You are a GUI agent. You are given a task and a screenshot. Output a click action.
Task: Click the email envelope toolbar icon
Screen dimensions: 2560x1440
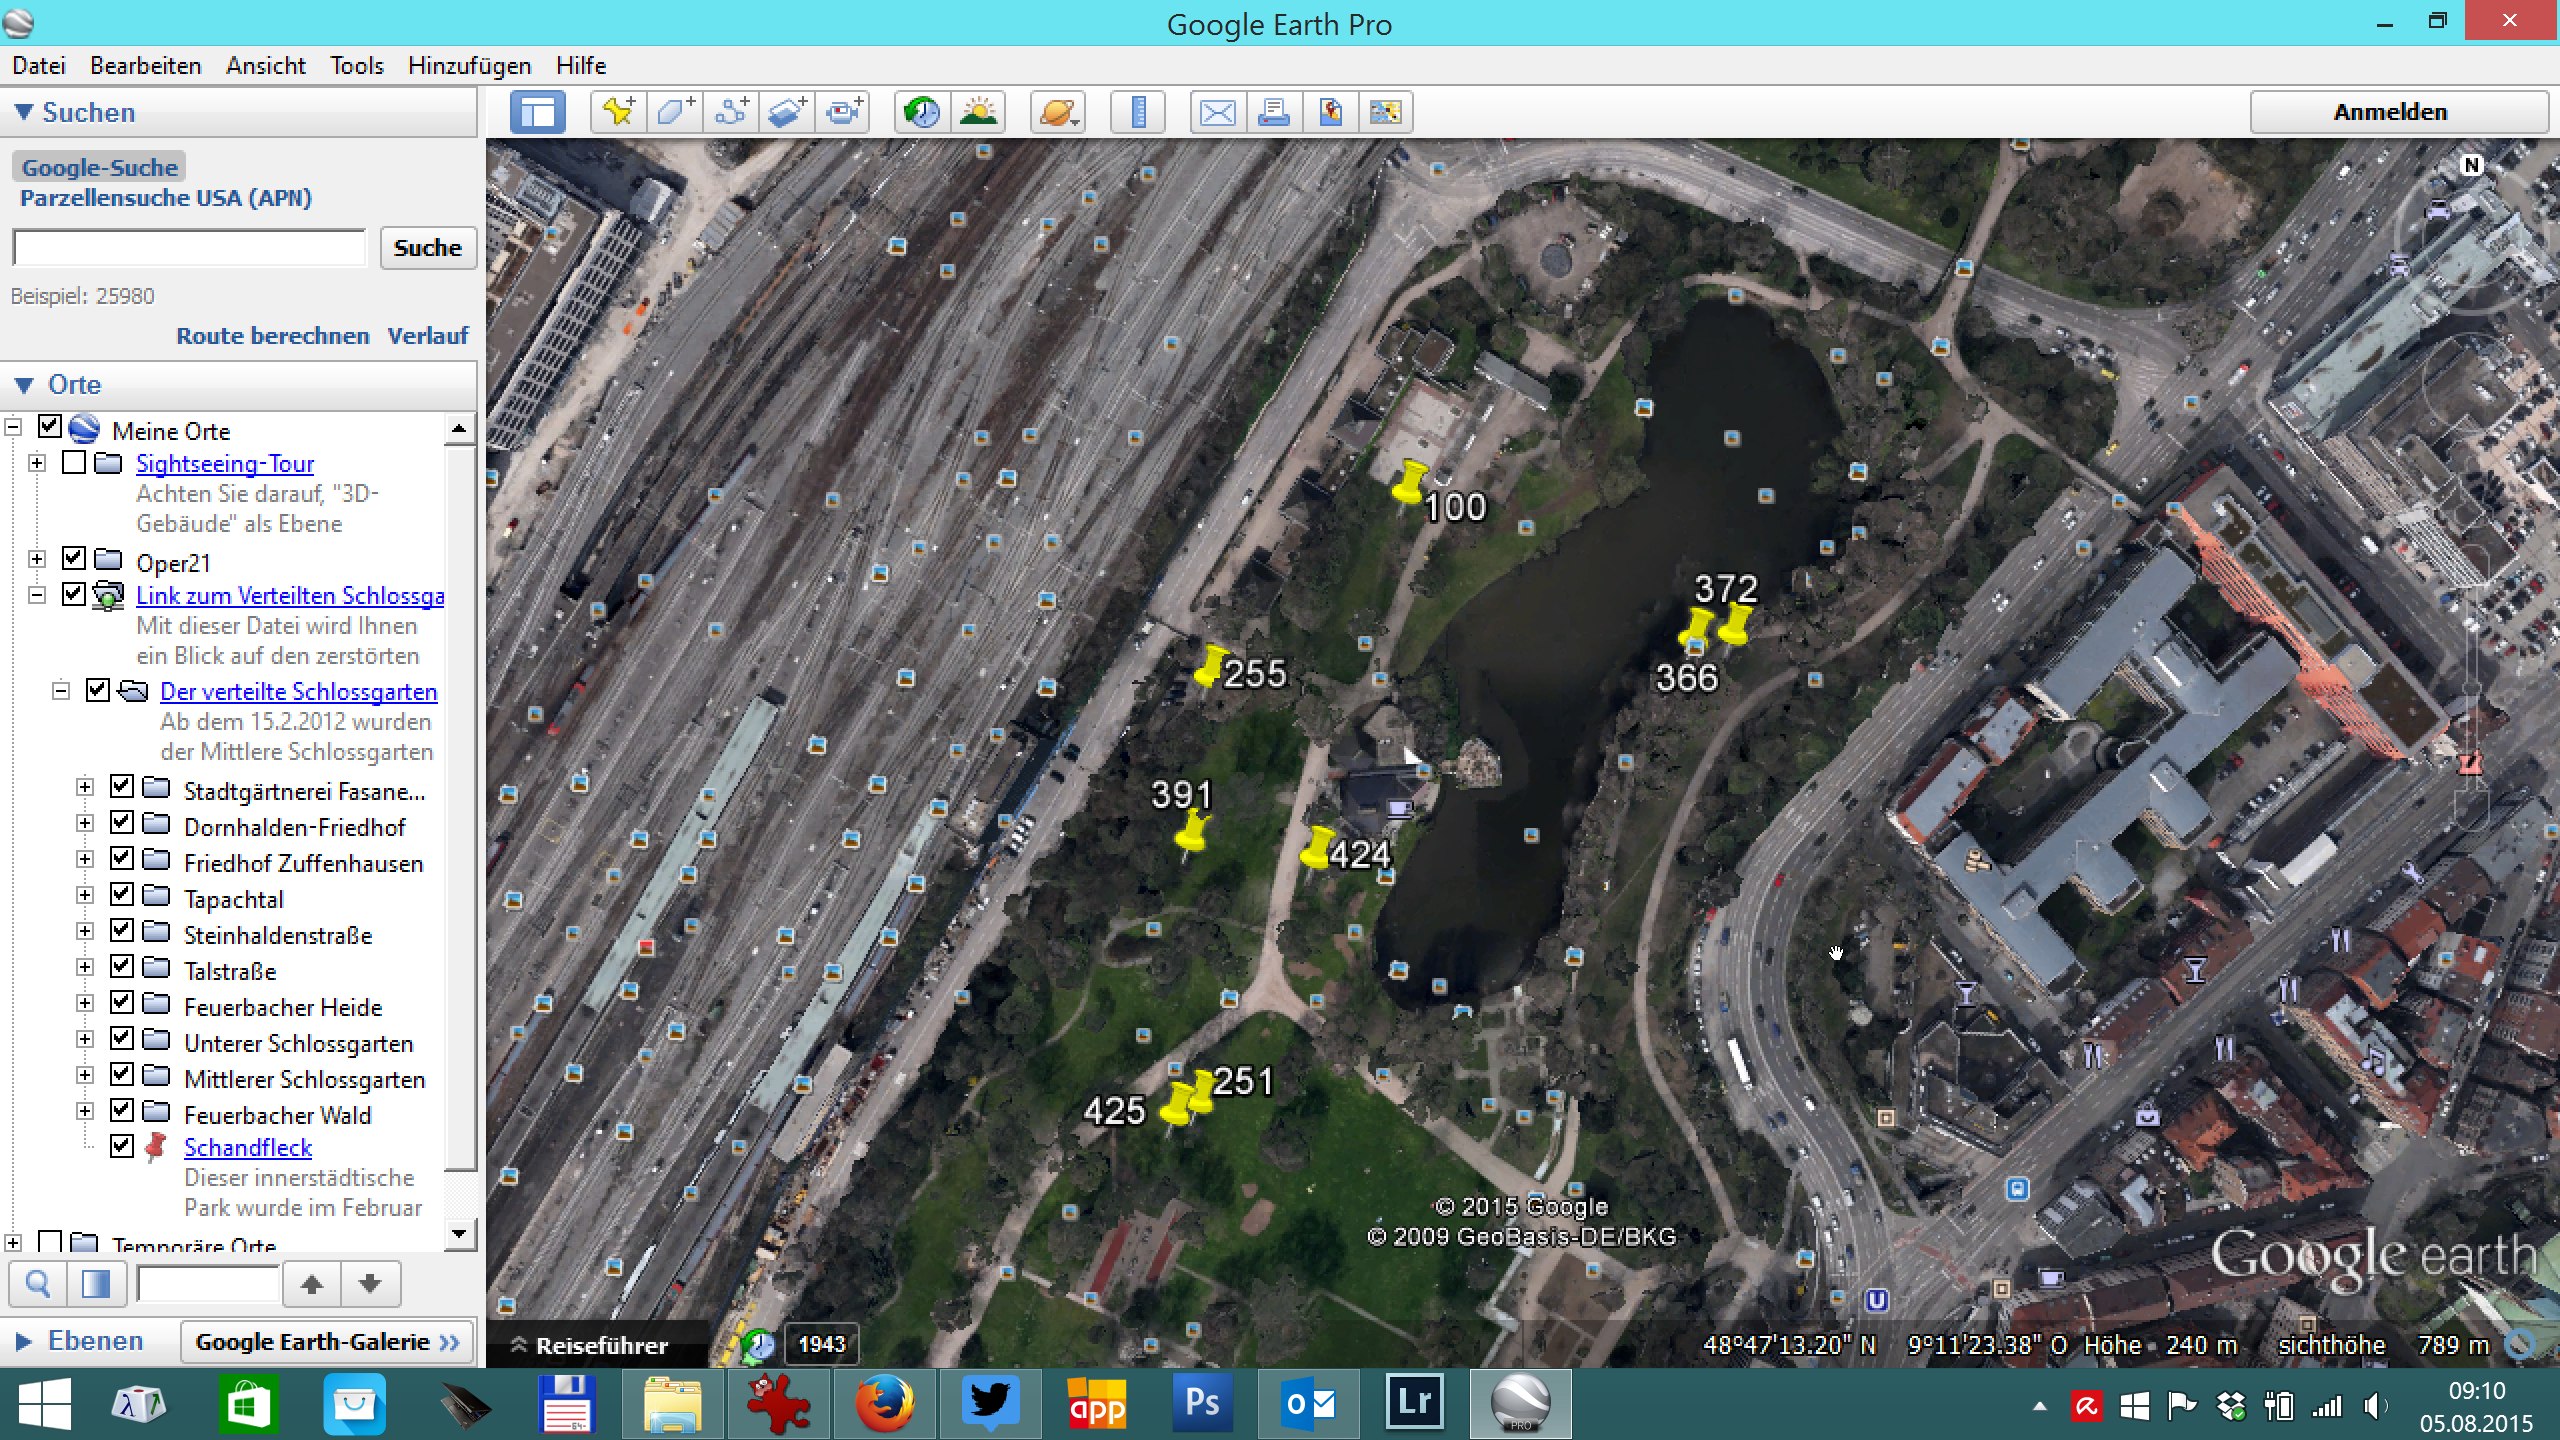coord(1217,112)
